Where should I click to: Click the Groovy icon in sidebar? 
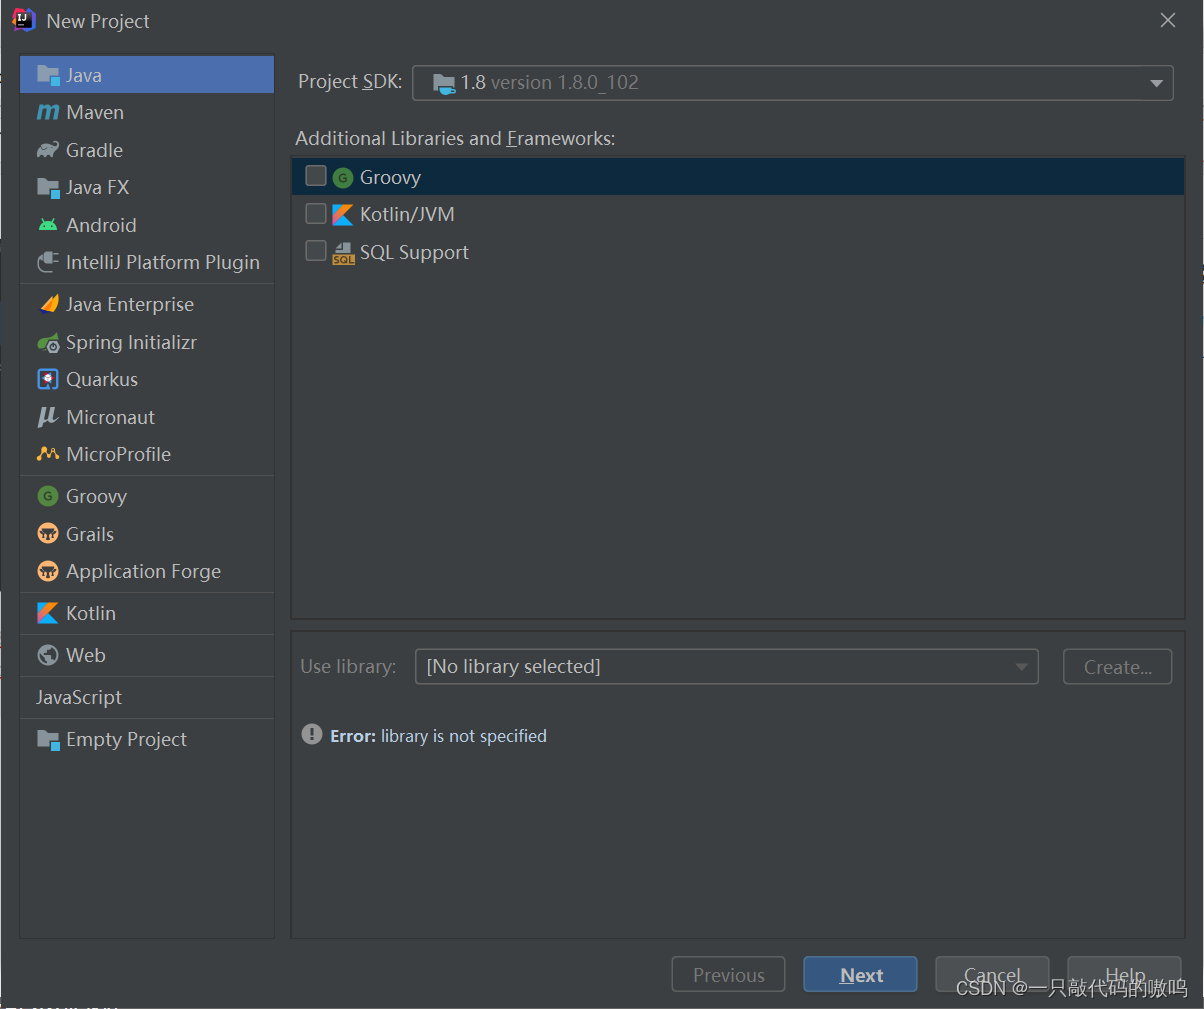(x=48, y=496)
